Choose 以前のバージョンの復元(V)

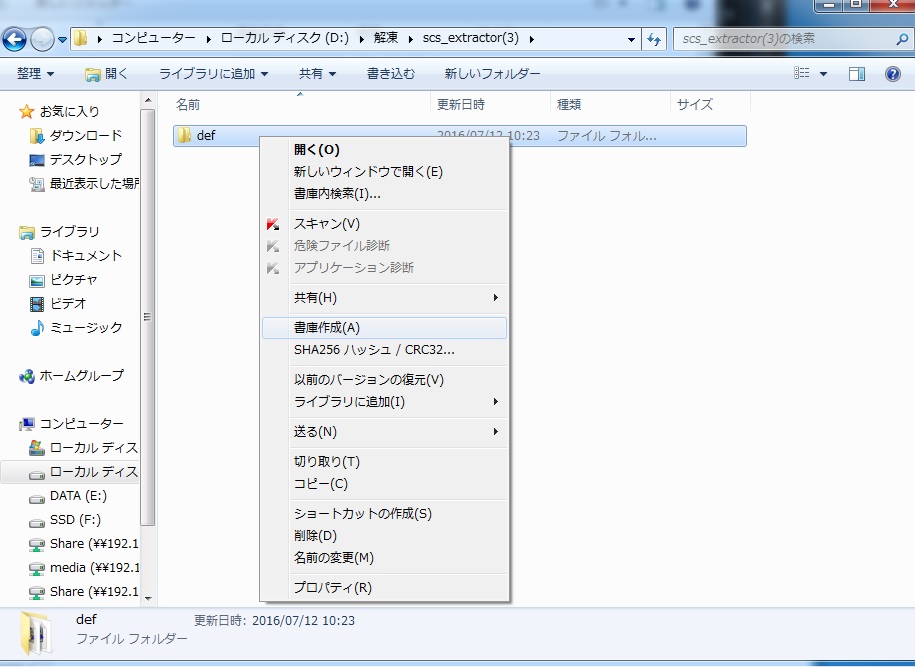pyautogui.click(x=385, y=380)
